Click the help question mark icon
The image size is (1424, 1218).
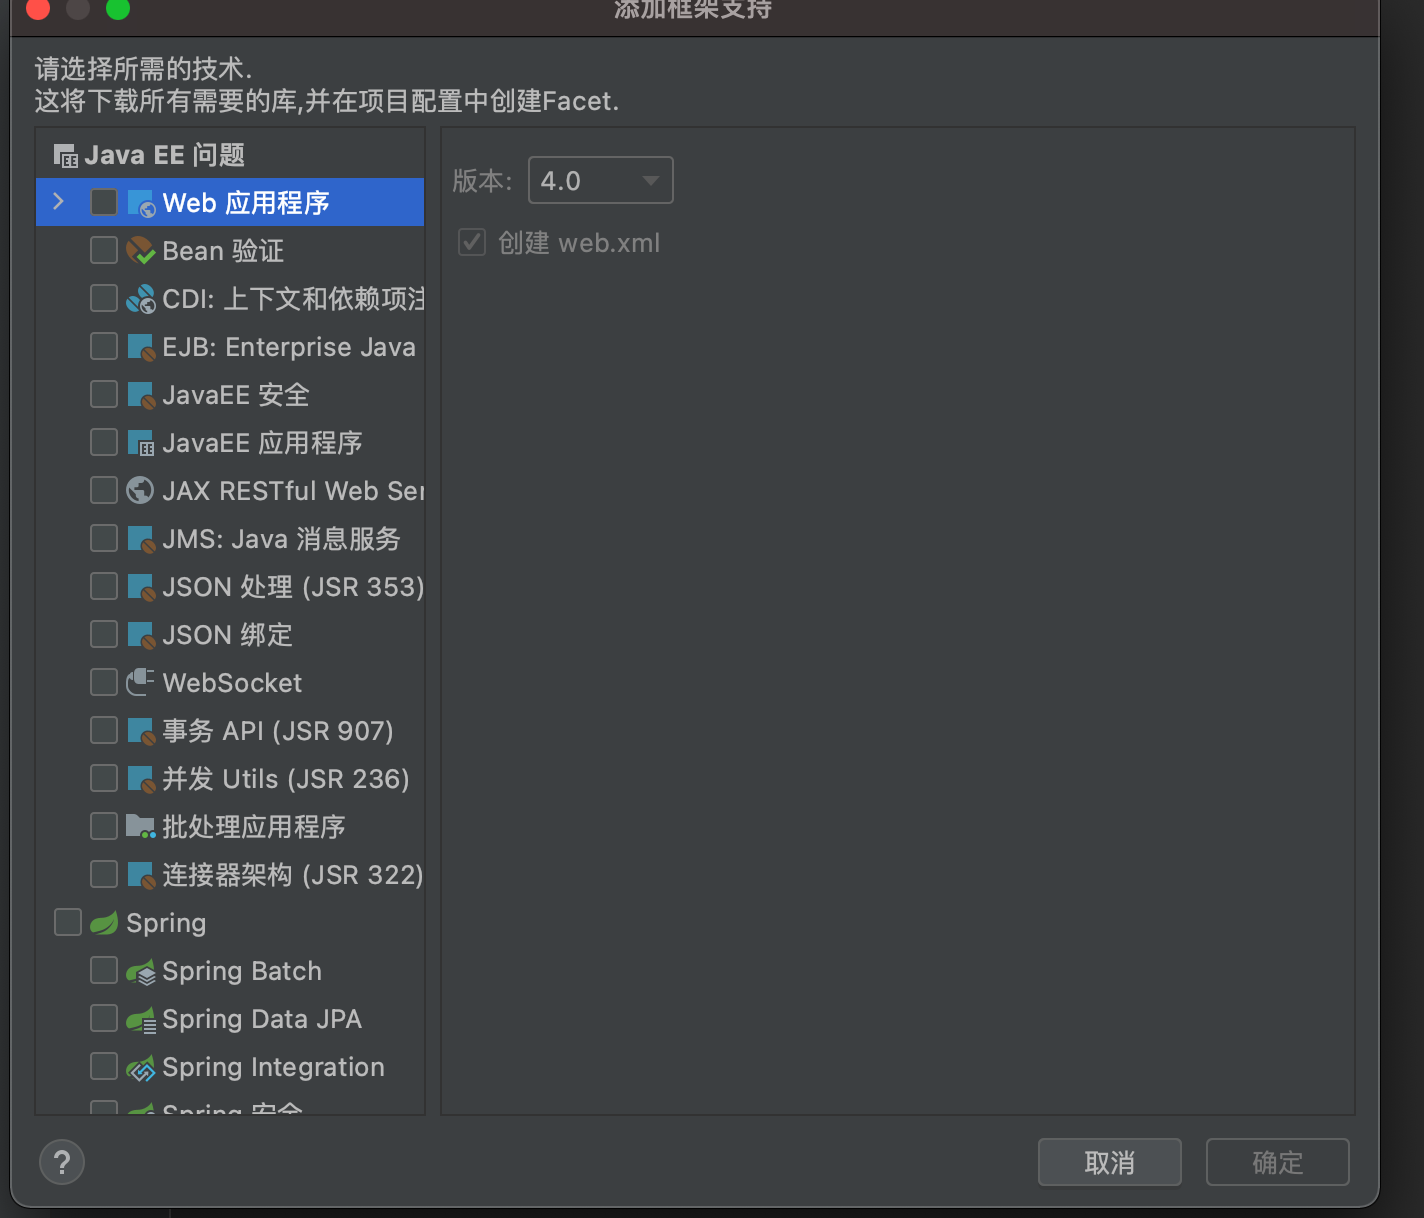pos(61,1162)
